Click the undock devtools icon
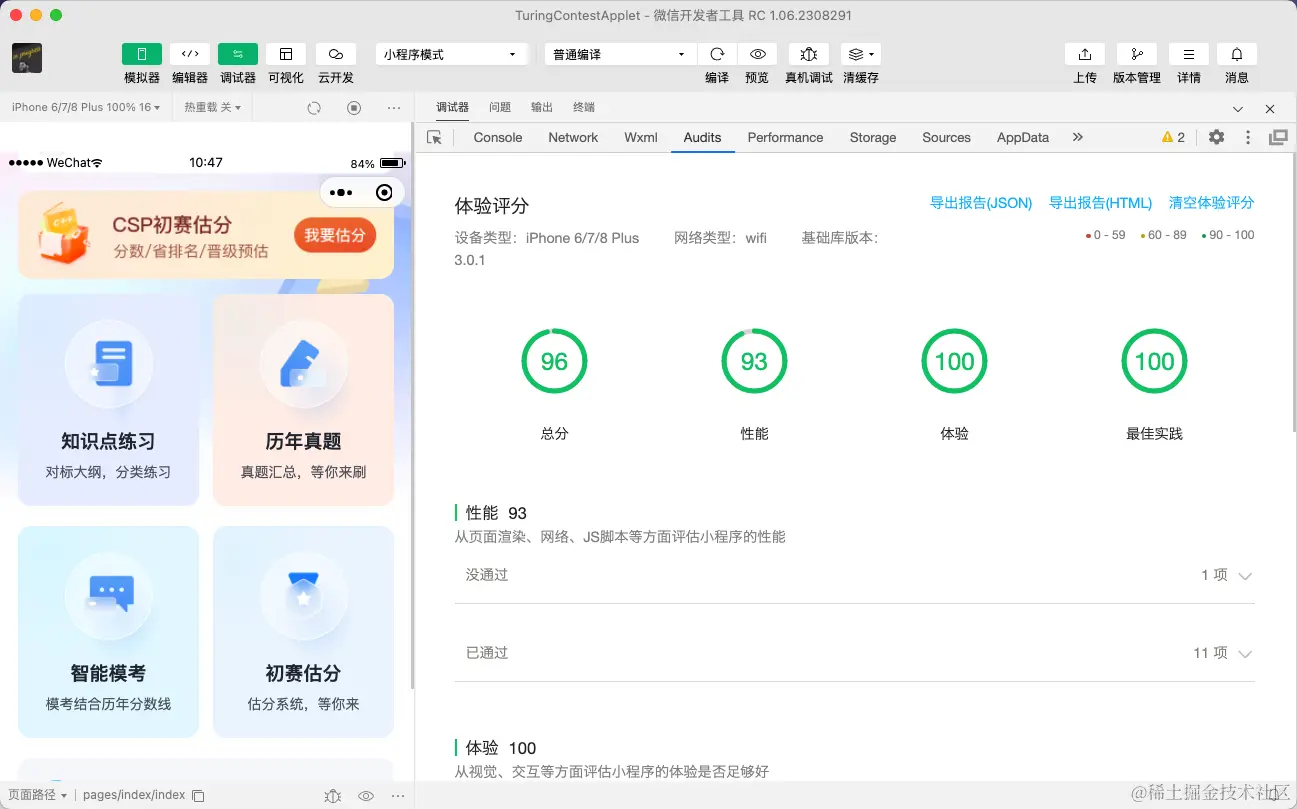 (1278, 137)
